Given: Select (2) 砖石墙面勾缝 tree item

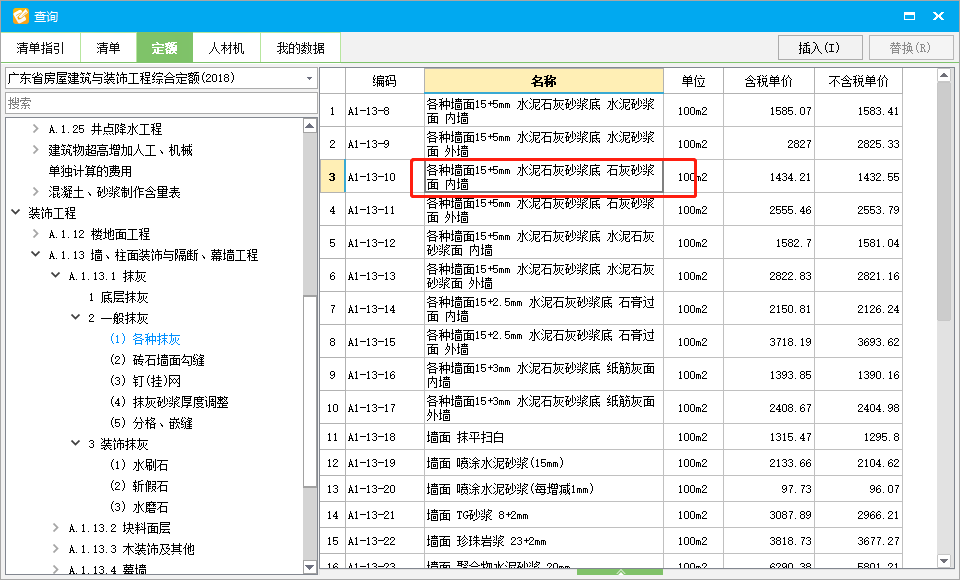Looking at the screenshot, I should [x=157, y=360].
